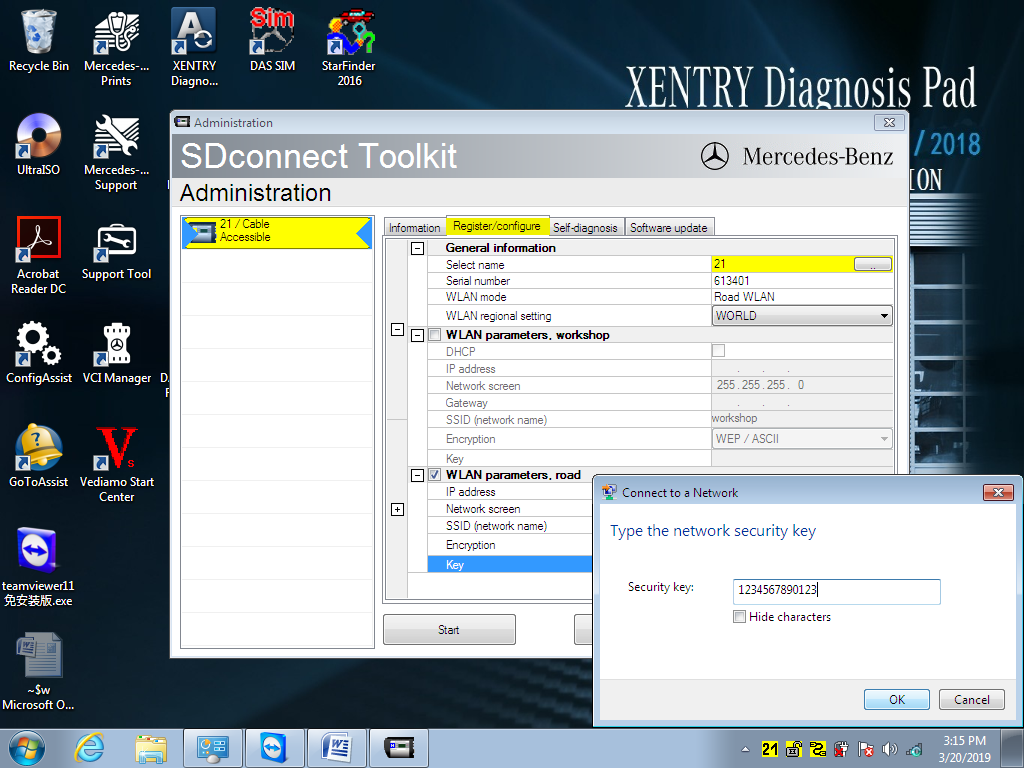Image resolution: width=1024 pixels, height=768 pixels.
Task: Focus the Security key input field
Action: 837,591
